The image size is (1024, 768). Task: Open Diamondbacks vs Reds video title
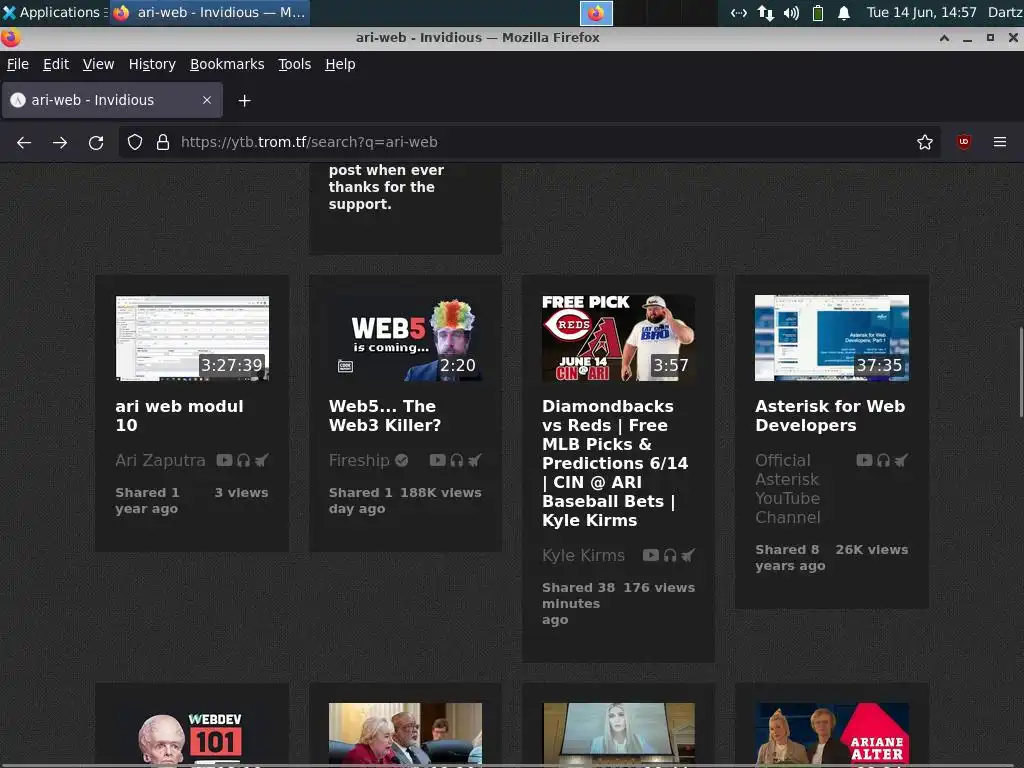615,463
